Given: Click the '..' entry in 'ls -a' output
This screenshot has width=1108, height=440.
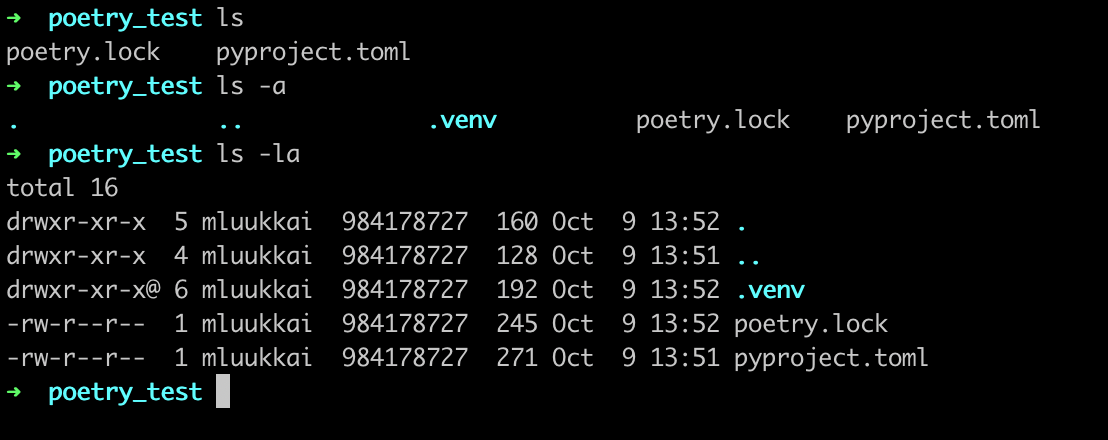Looking at the screenshot, I should [230, 123].
